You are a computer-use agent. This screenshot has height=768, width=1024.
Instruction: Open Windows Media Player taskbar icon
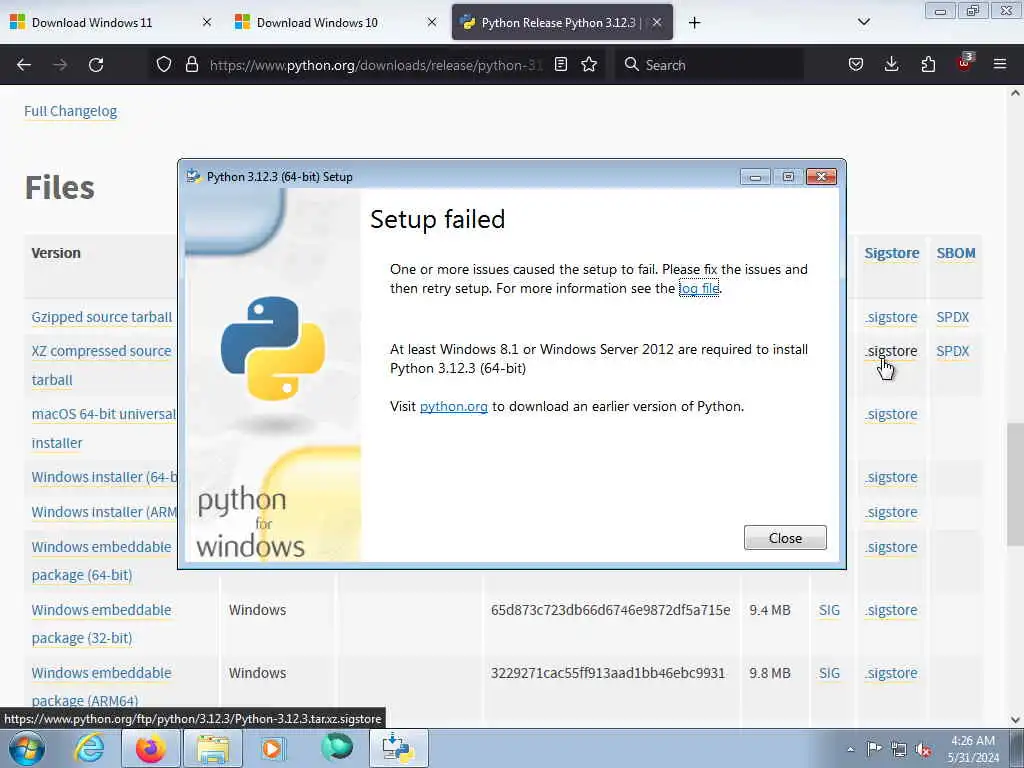coord(274,748)
